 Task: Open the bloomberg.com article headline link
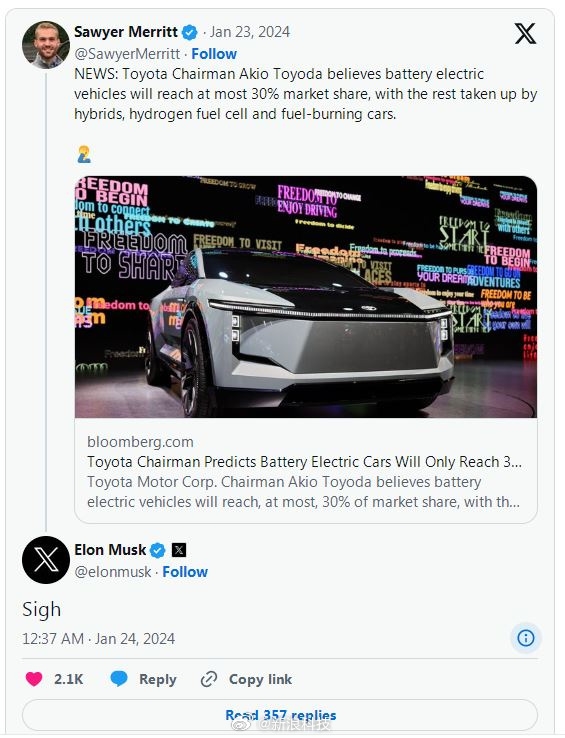point(304,462)
